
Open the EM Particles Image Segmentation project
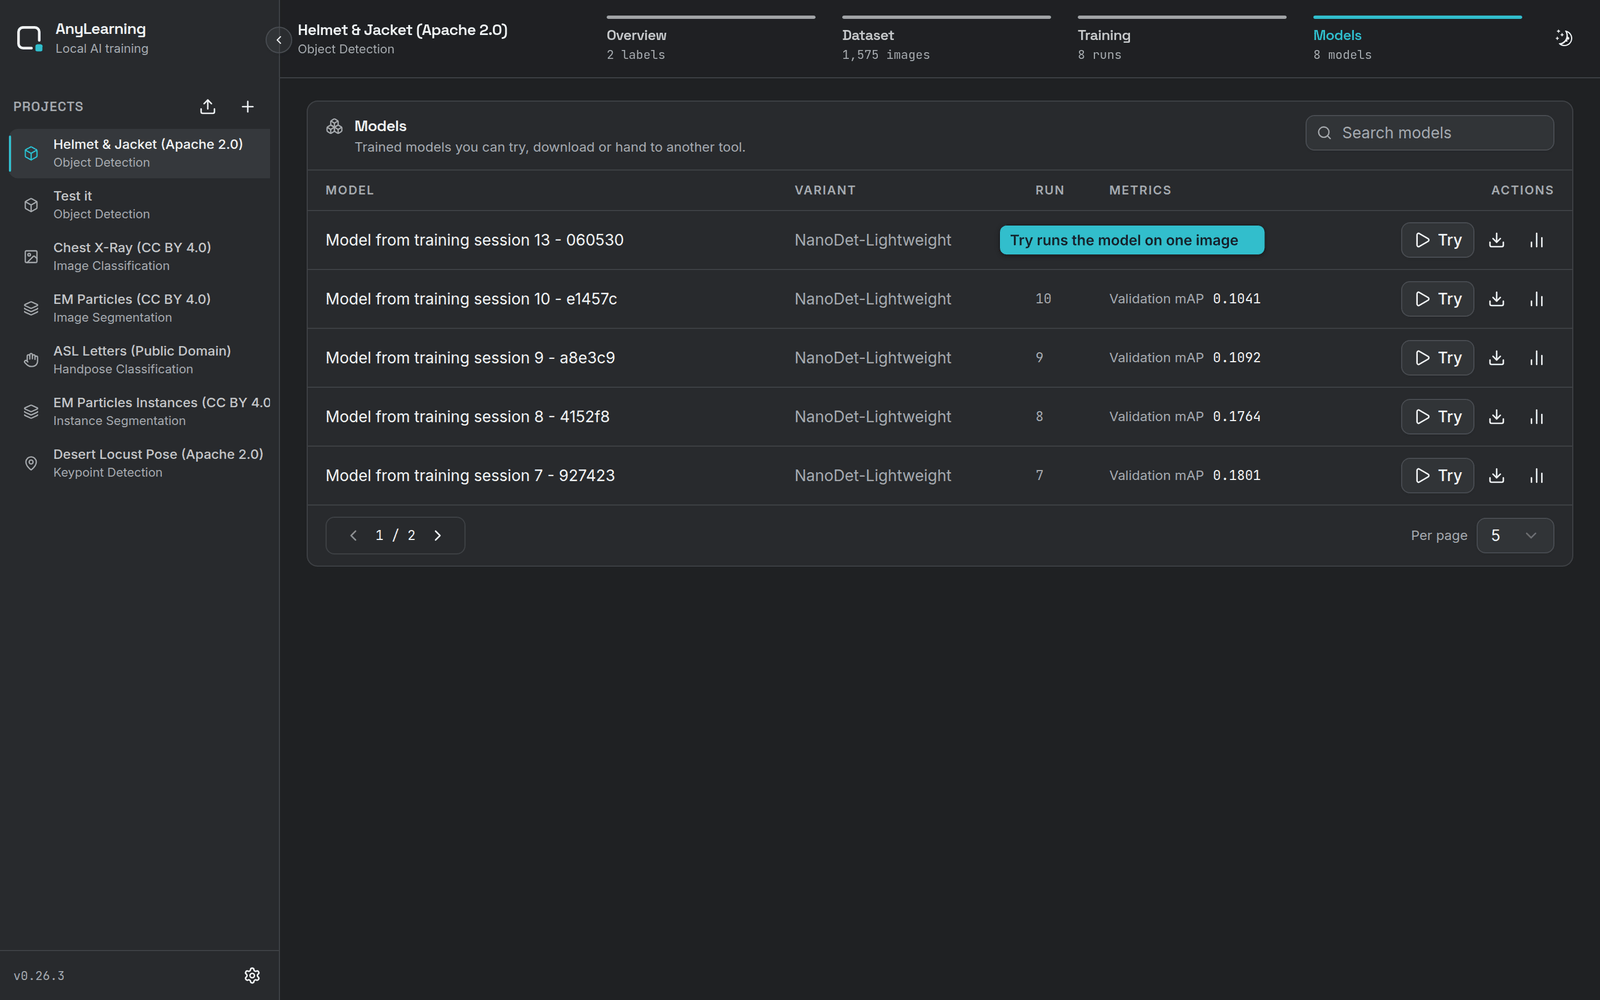coord(140,308)
